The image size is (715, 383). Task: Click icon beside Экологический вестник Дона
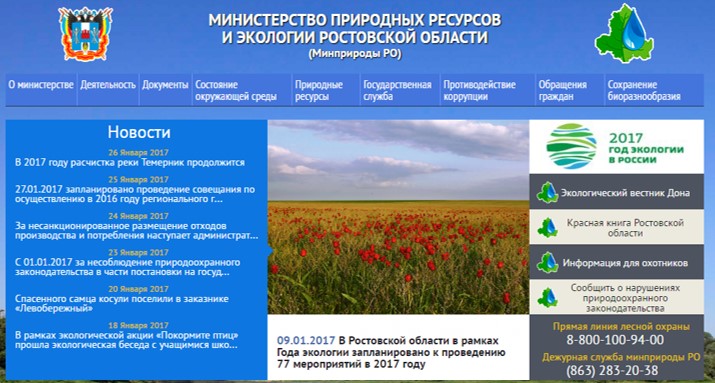(x=547, y=192)
